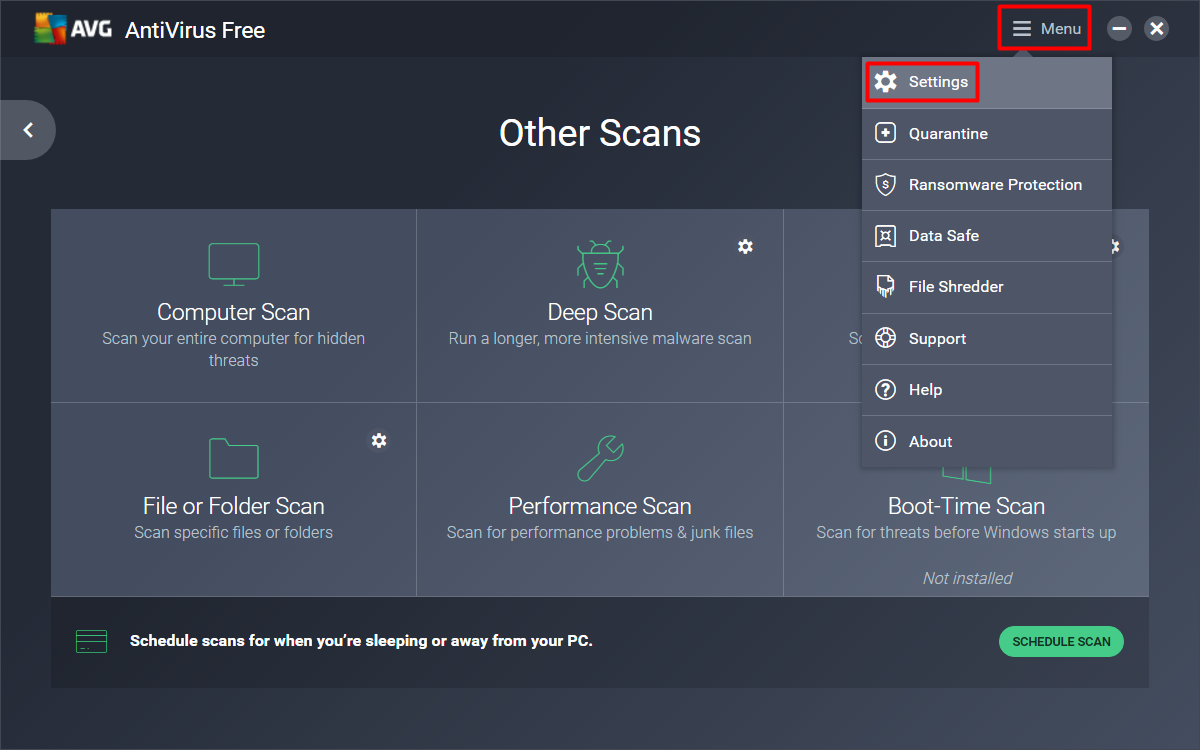The height and width of the screenshot is (750, 1200).
Task: Minimize the AVG AntiVirus window
Action: coord(1120,29)
